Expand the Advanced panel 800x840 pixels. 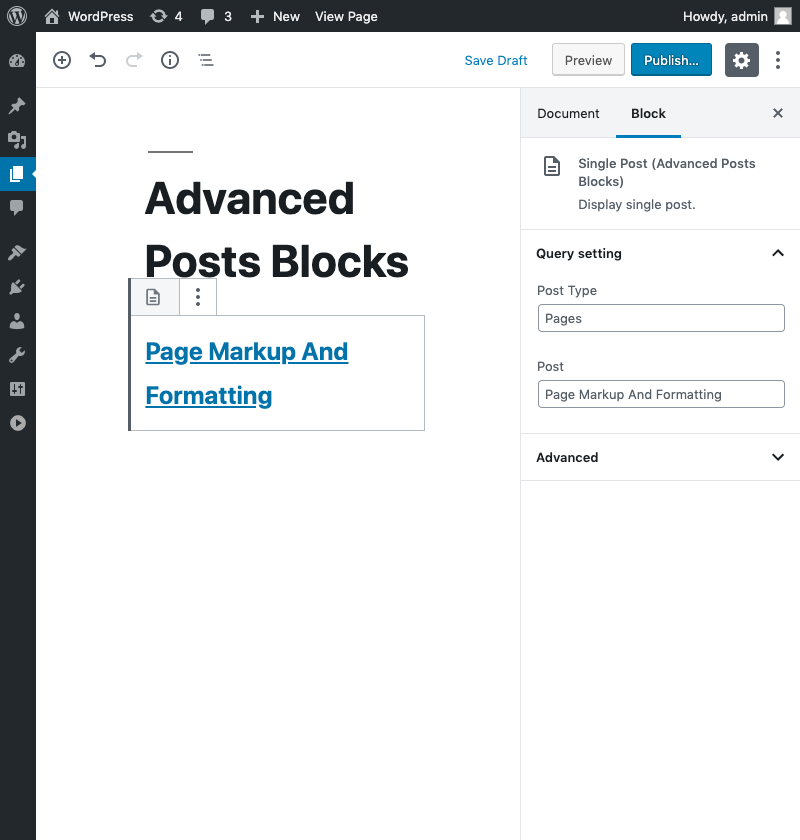[660, 458]
